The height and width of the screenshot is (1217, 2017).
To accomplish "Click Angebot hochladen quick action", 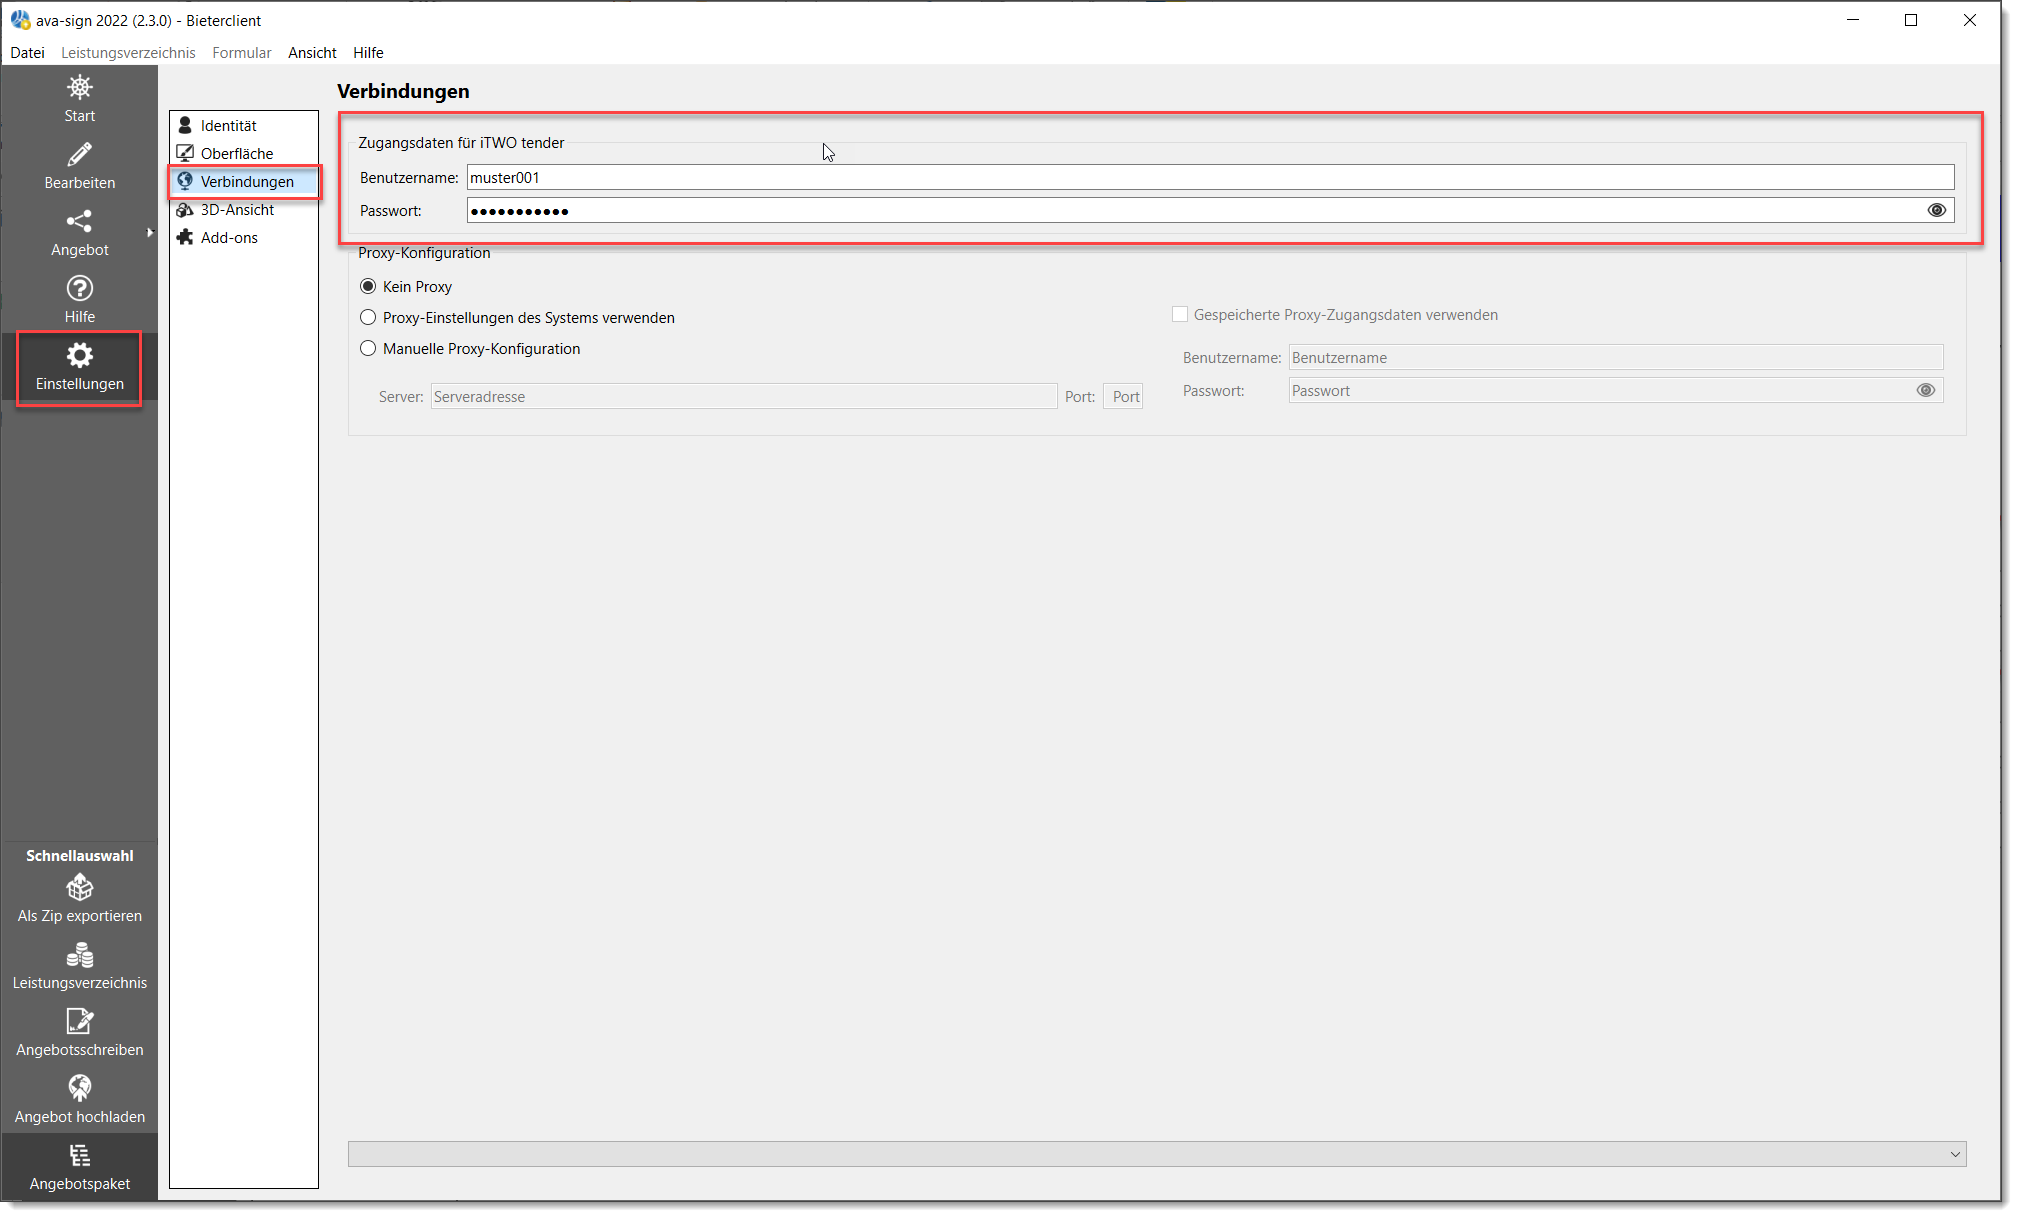I will pyautogui.click(x=79, y=1100).
